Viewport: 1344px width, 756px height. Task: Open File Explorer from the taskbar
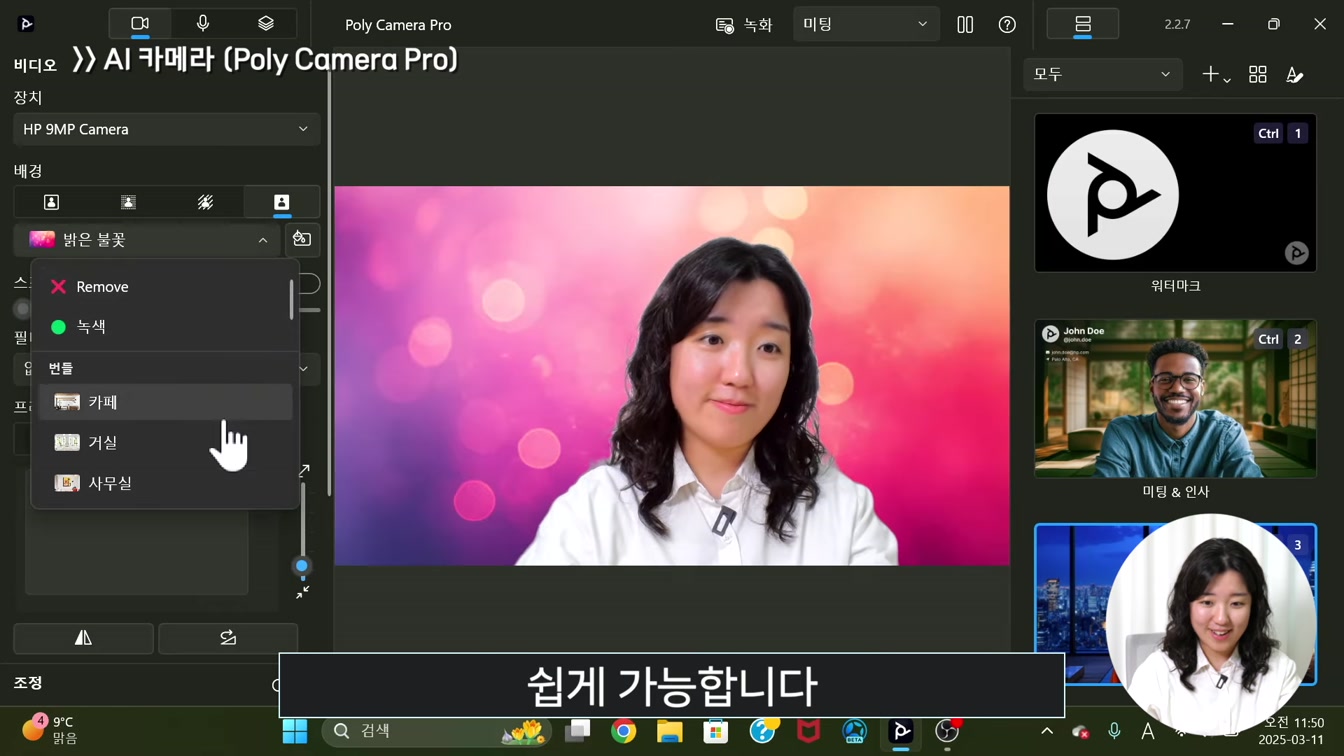click(669, 731)
